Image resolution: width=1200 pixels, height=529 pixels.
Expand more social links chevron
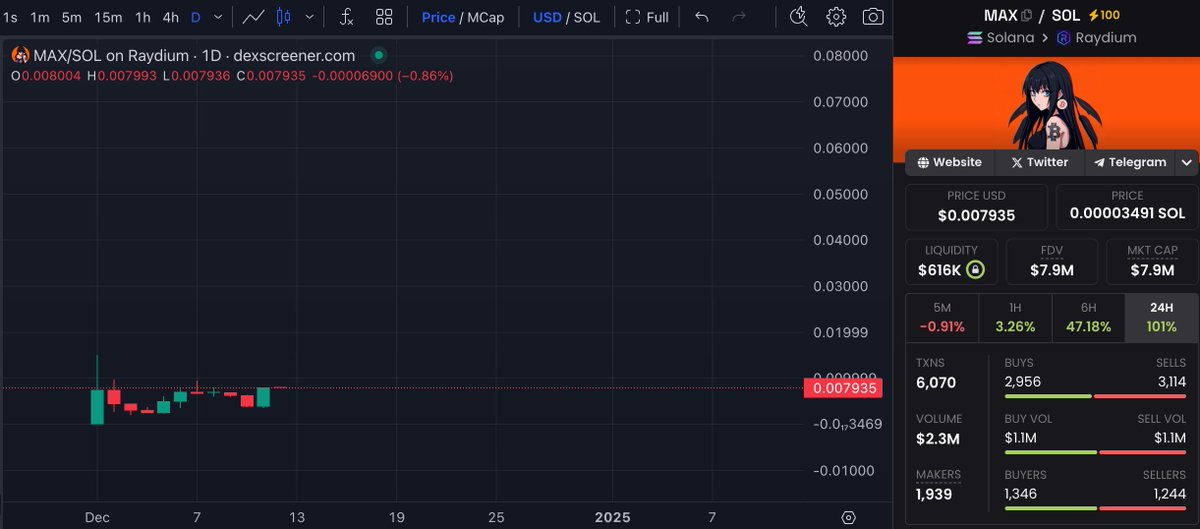pyautogui.click(x=1187, y=162)
